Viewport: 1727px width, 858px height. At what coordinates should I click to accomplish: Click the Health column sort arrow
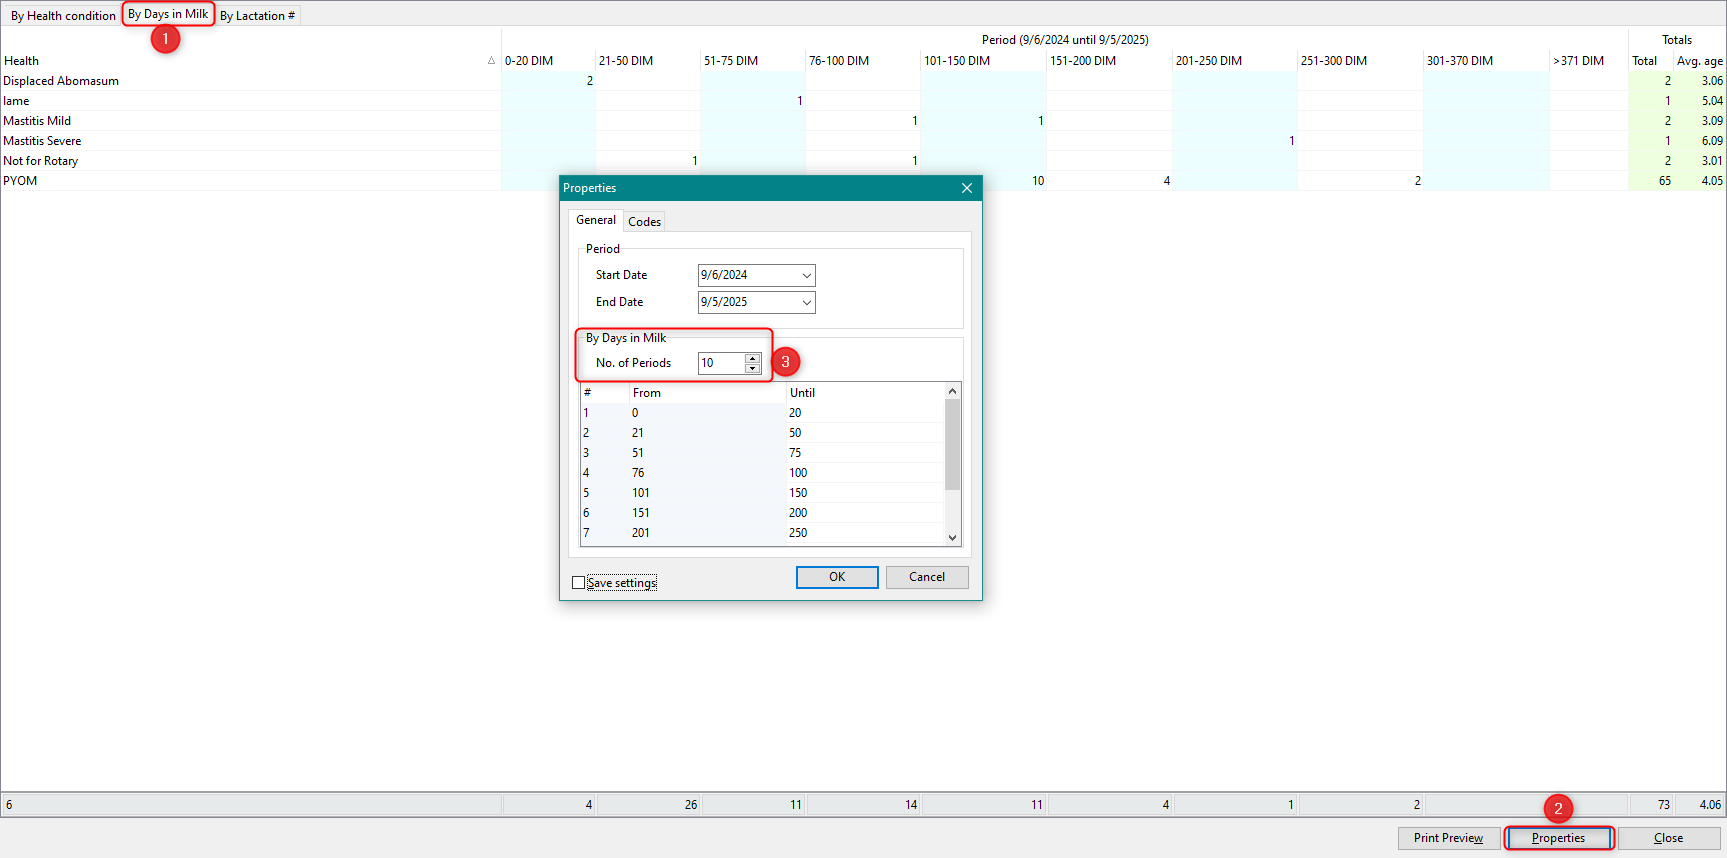[x=491, y=61]
